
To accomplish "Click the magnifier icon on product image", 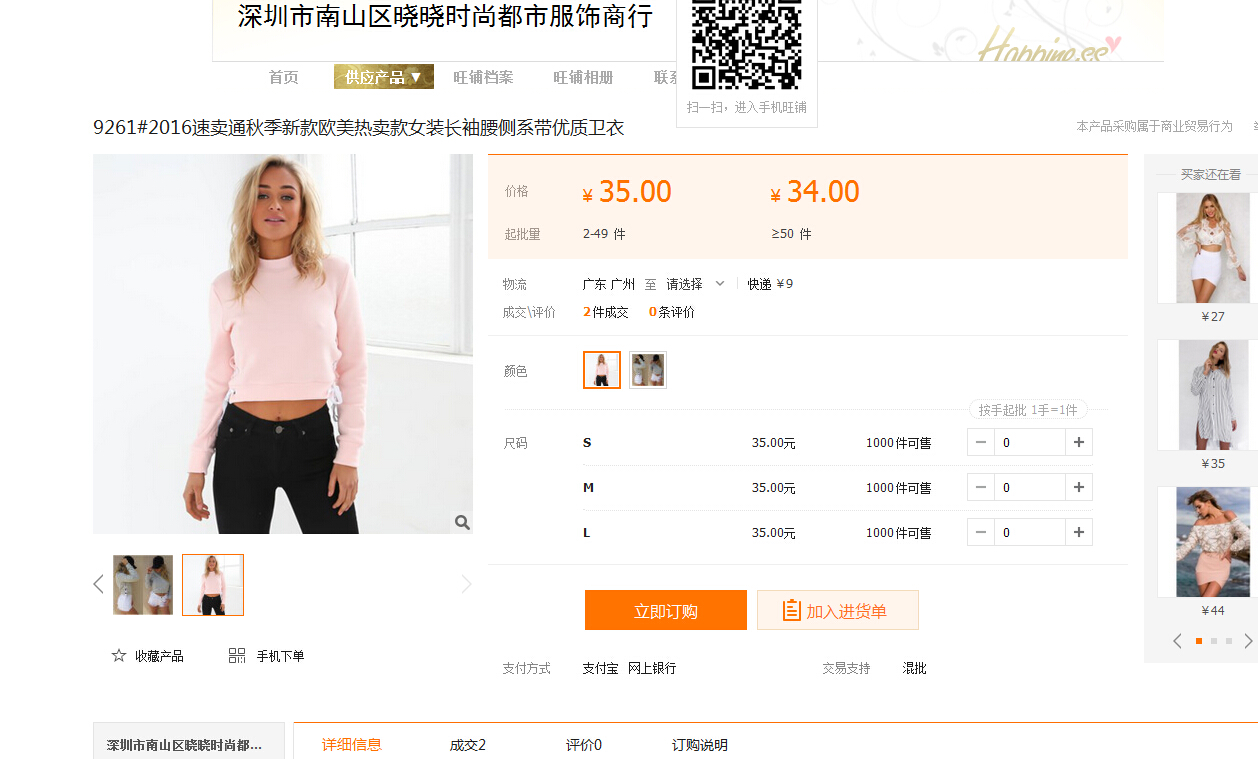I will pos(462,522).
